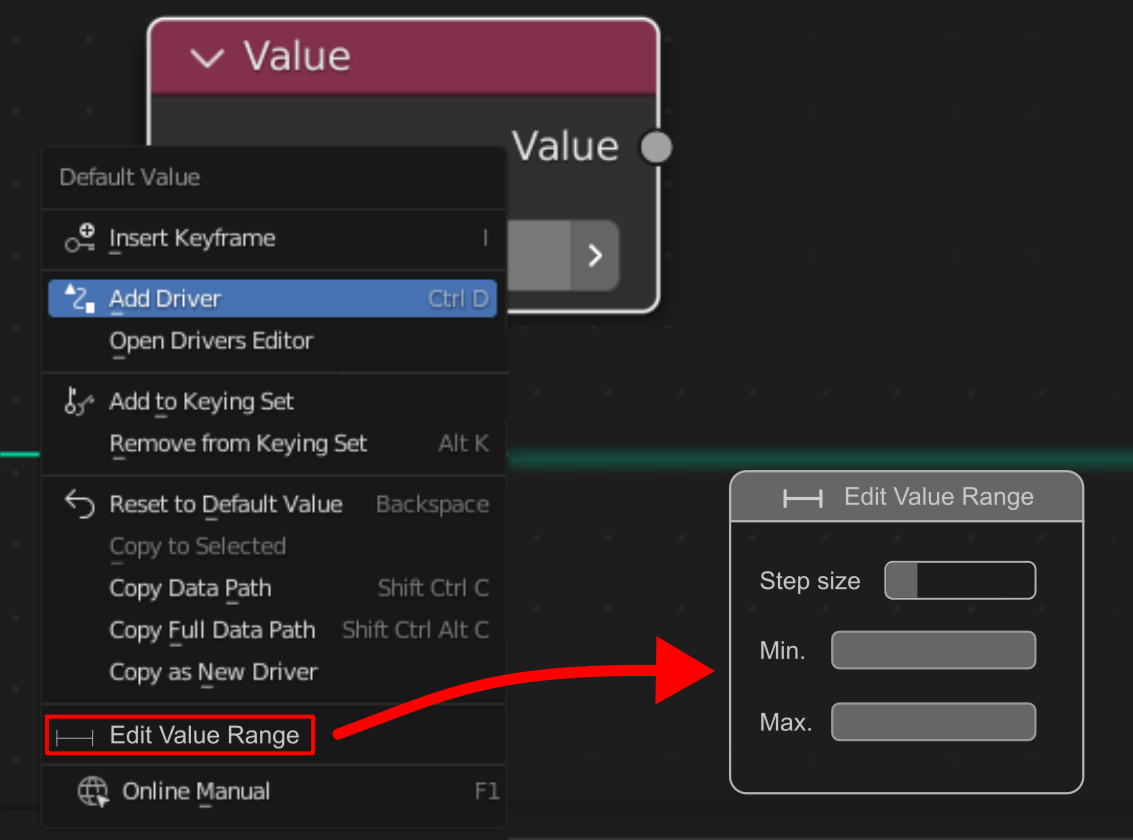The height and width of the screenshot is (840, 1133).
Task: Click the Value node title header
Action: [403, 57]
